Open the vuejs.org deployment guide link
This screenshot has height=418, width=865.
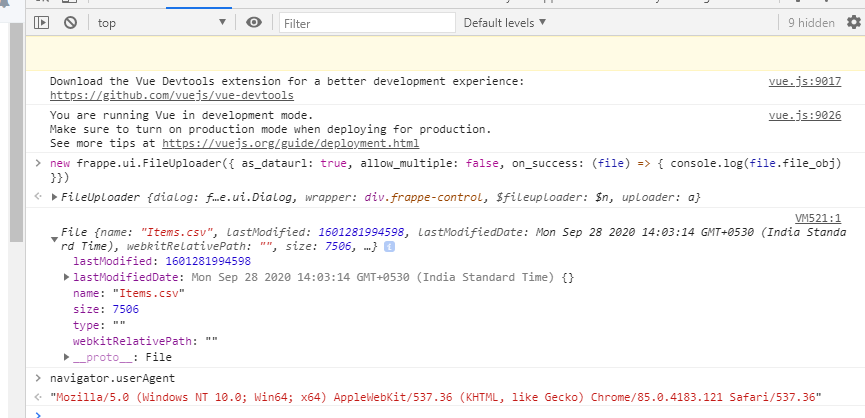click(x=290, y=143)
